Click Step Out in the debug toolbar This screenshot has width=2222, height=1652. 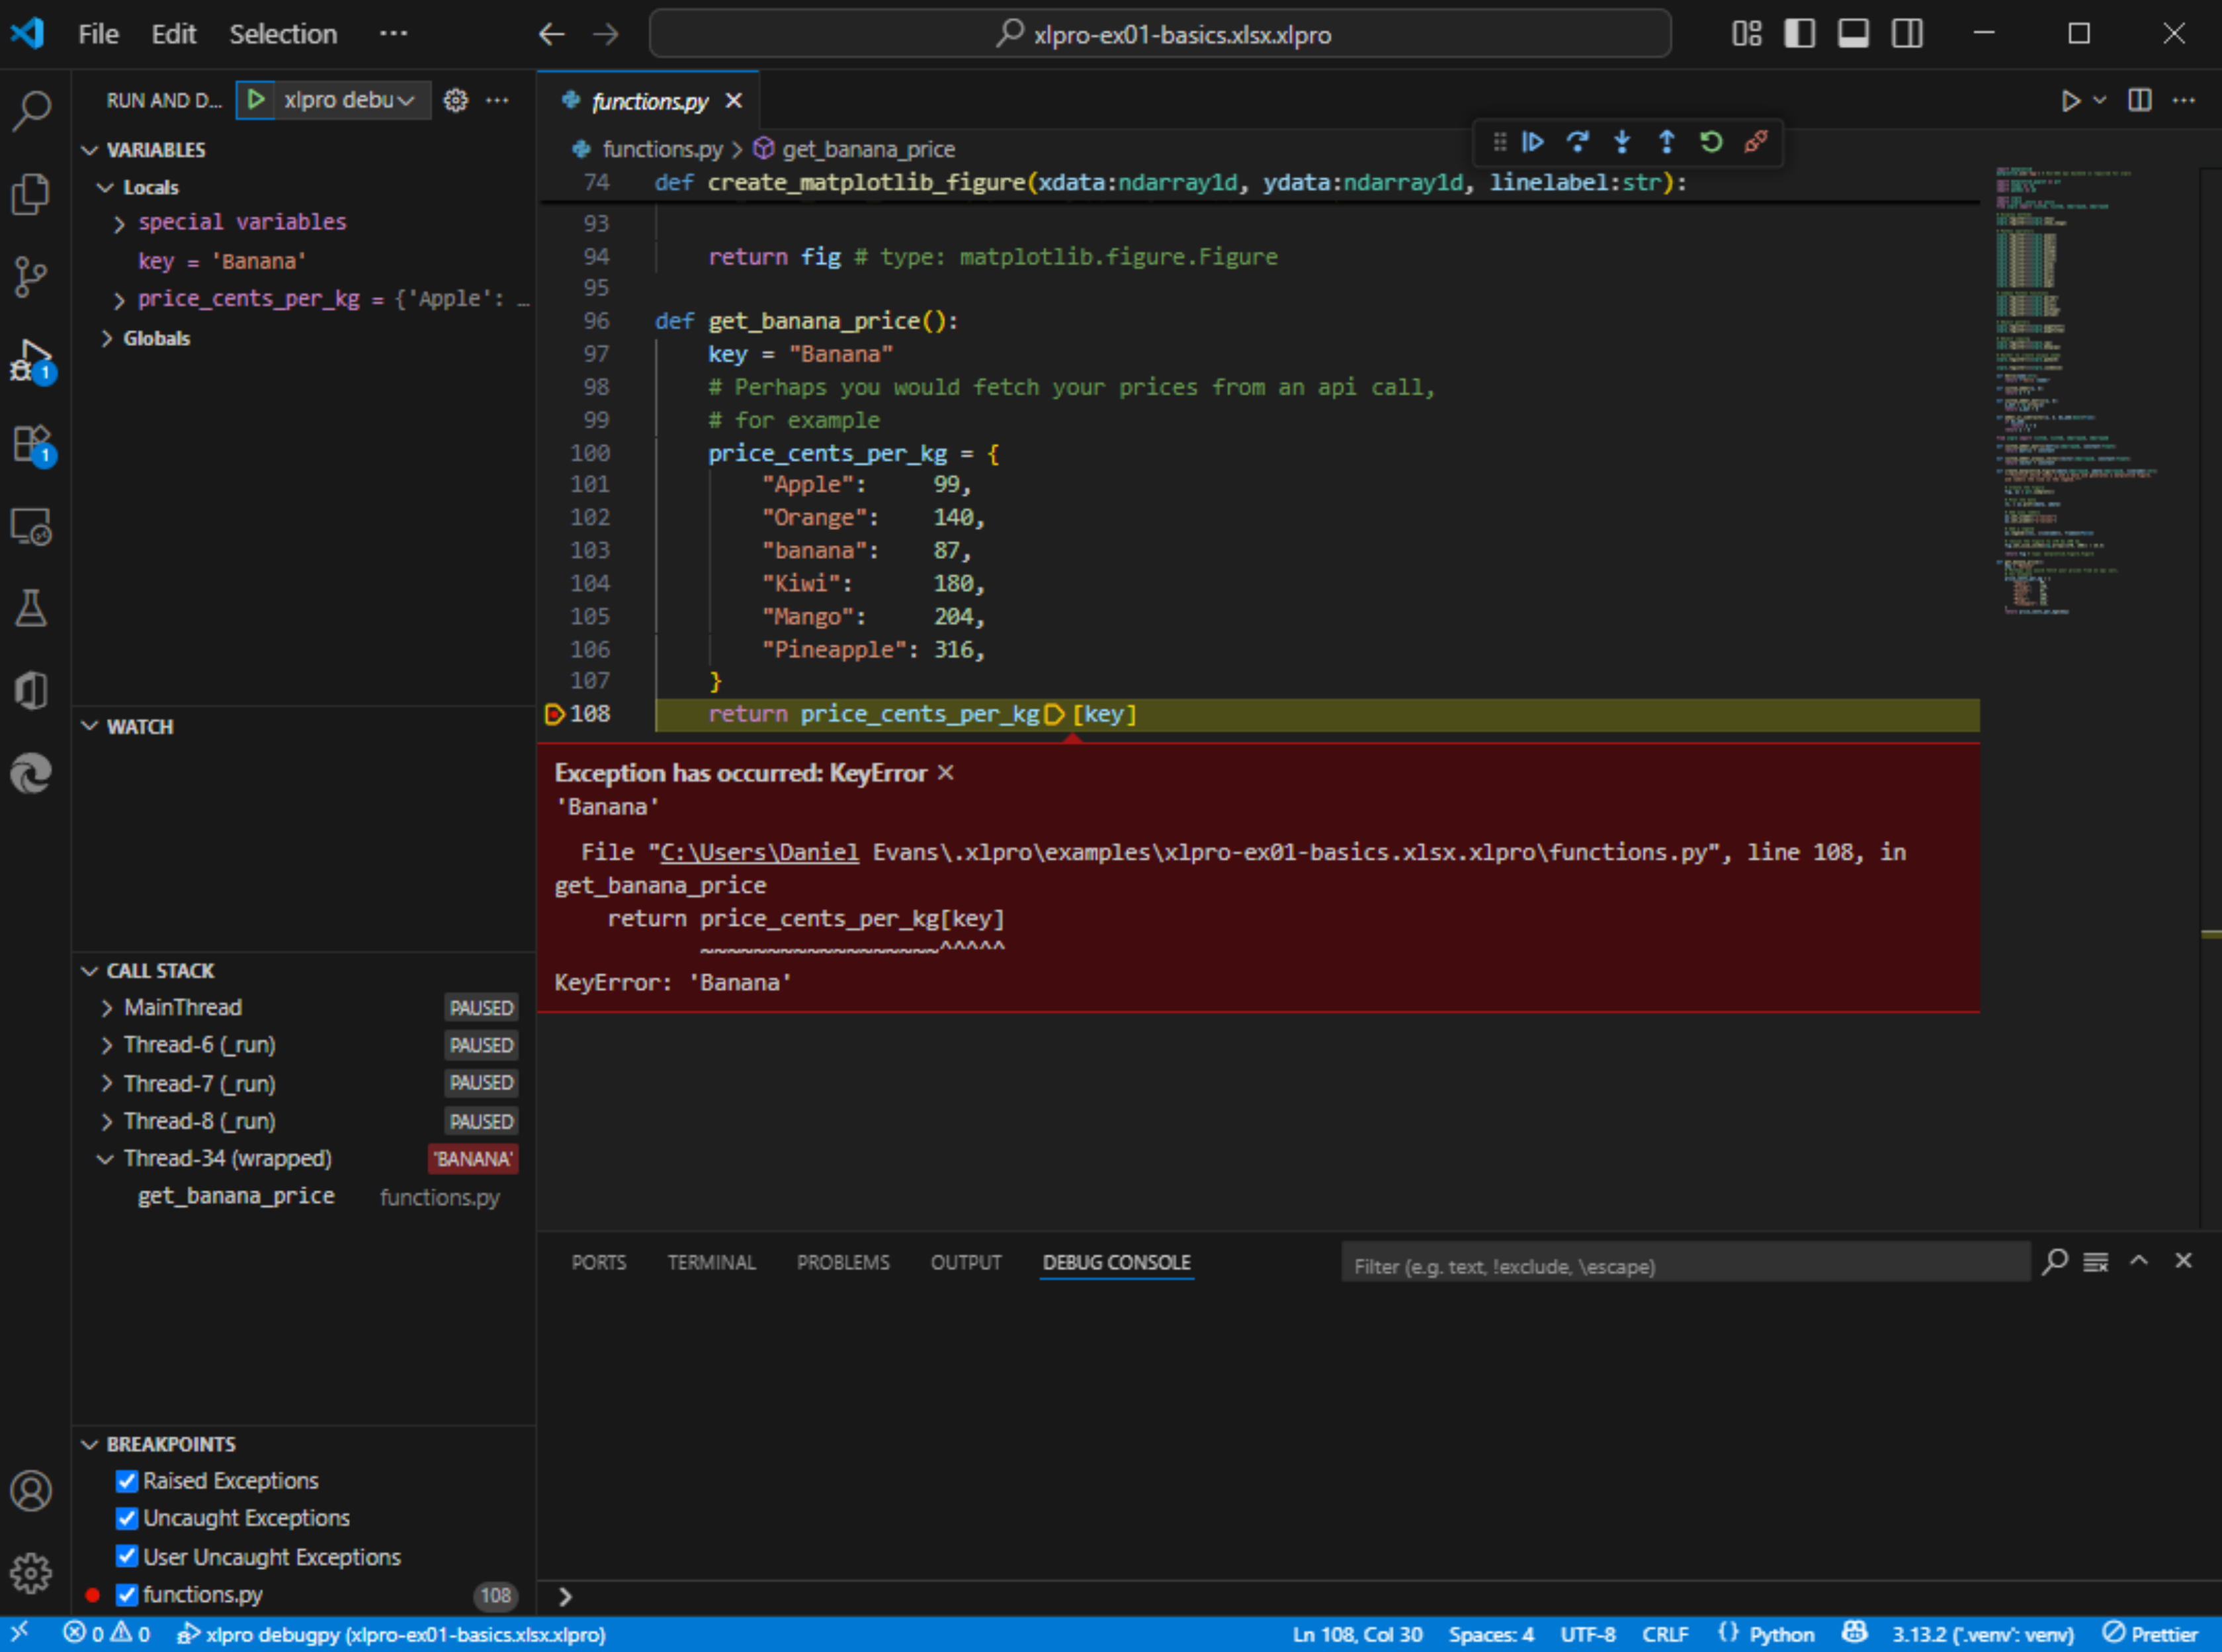point(1667,142)
